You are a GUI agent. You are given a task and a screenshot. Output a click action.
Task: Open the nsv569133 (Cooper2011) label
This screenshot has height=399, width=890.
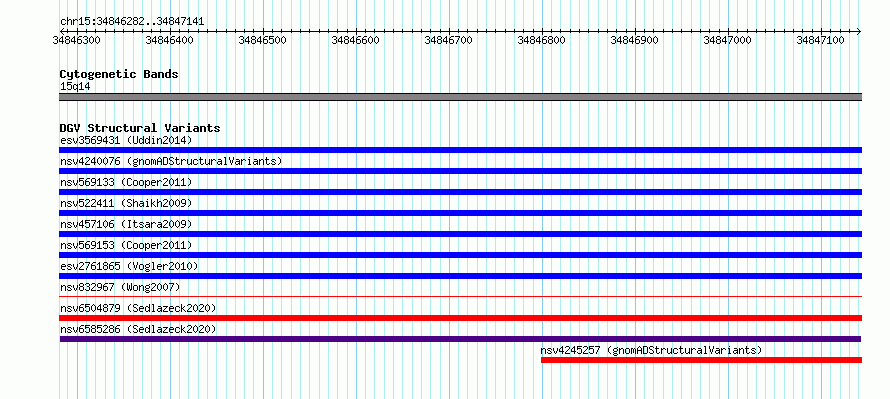pyautogui.click(x=126, y=182)
